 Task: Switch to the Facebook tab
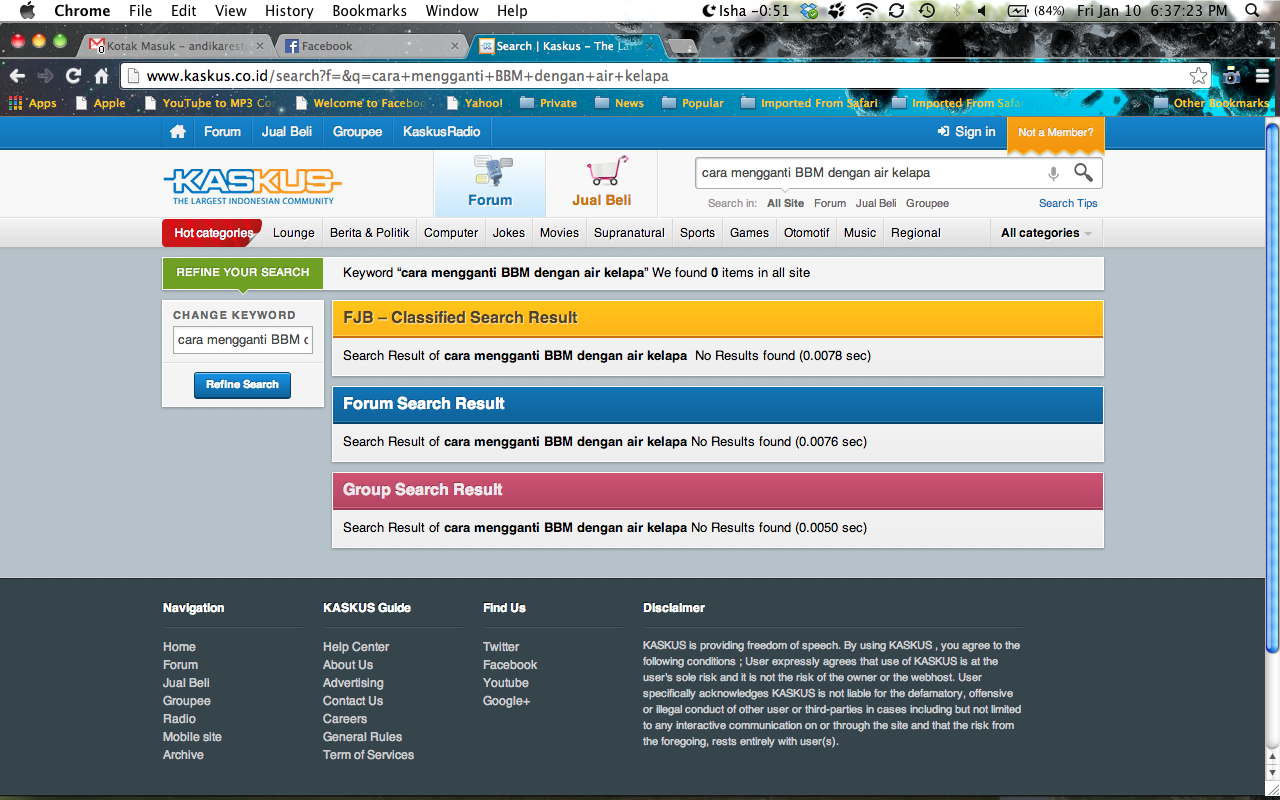click(372, 46)
